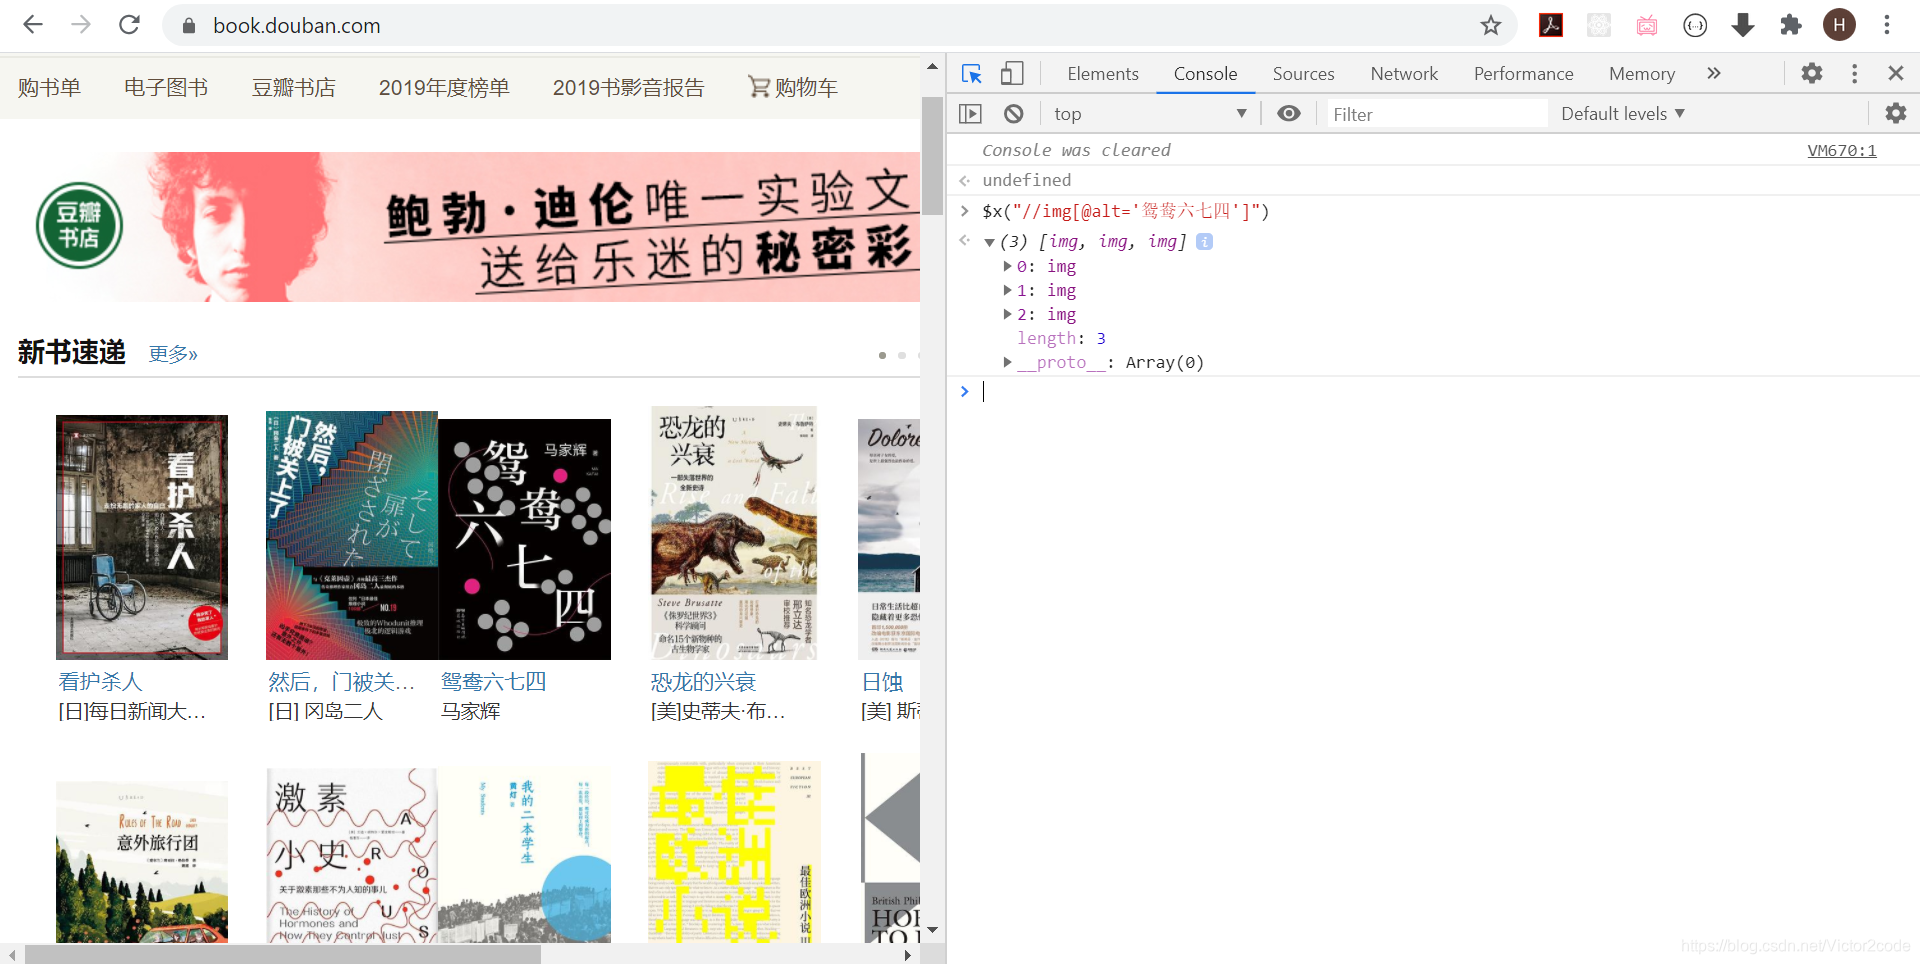Click the console prompt input line
Image resolution: width=1920 pixels, height=964 pixels.
pos(1440,391)
